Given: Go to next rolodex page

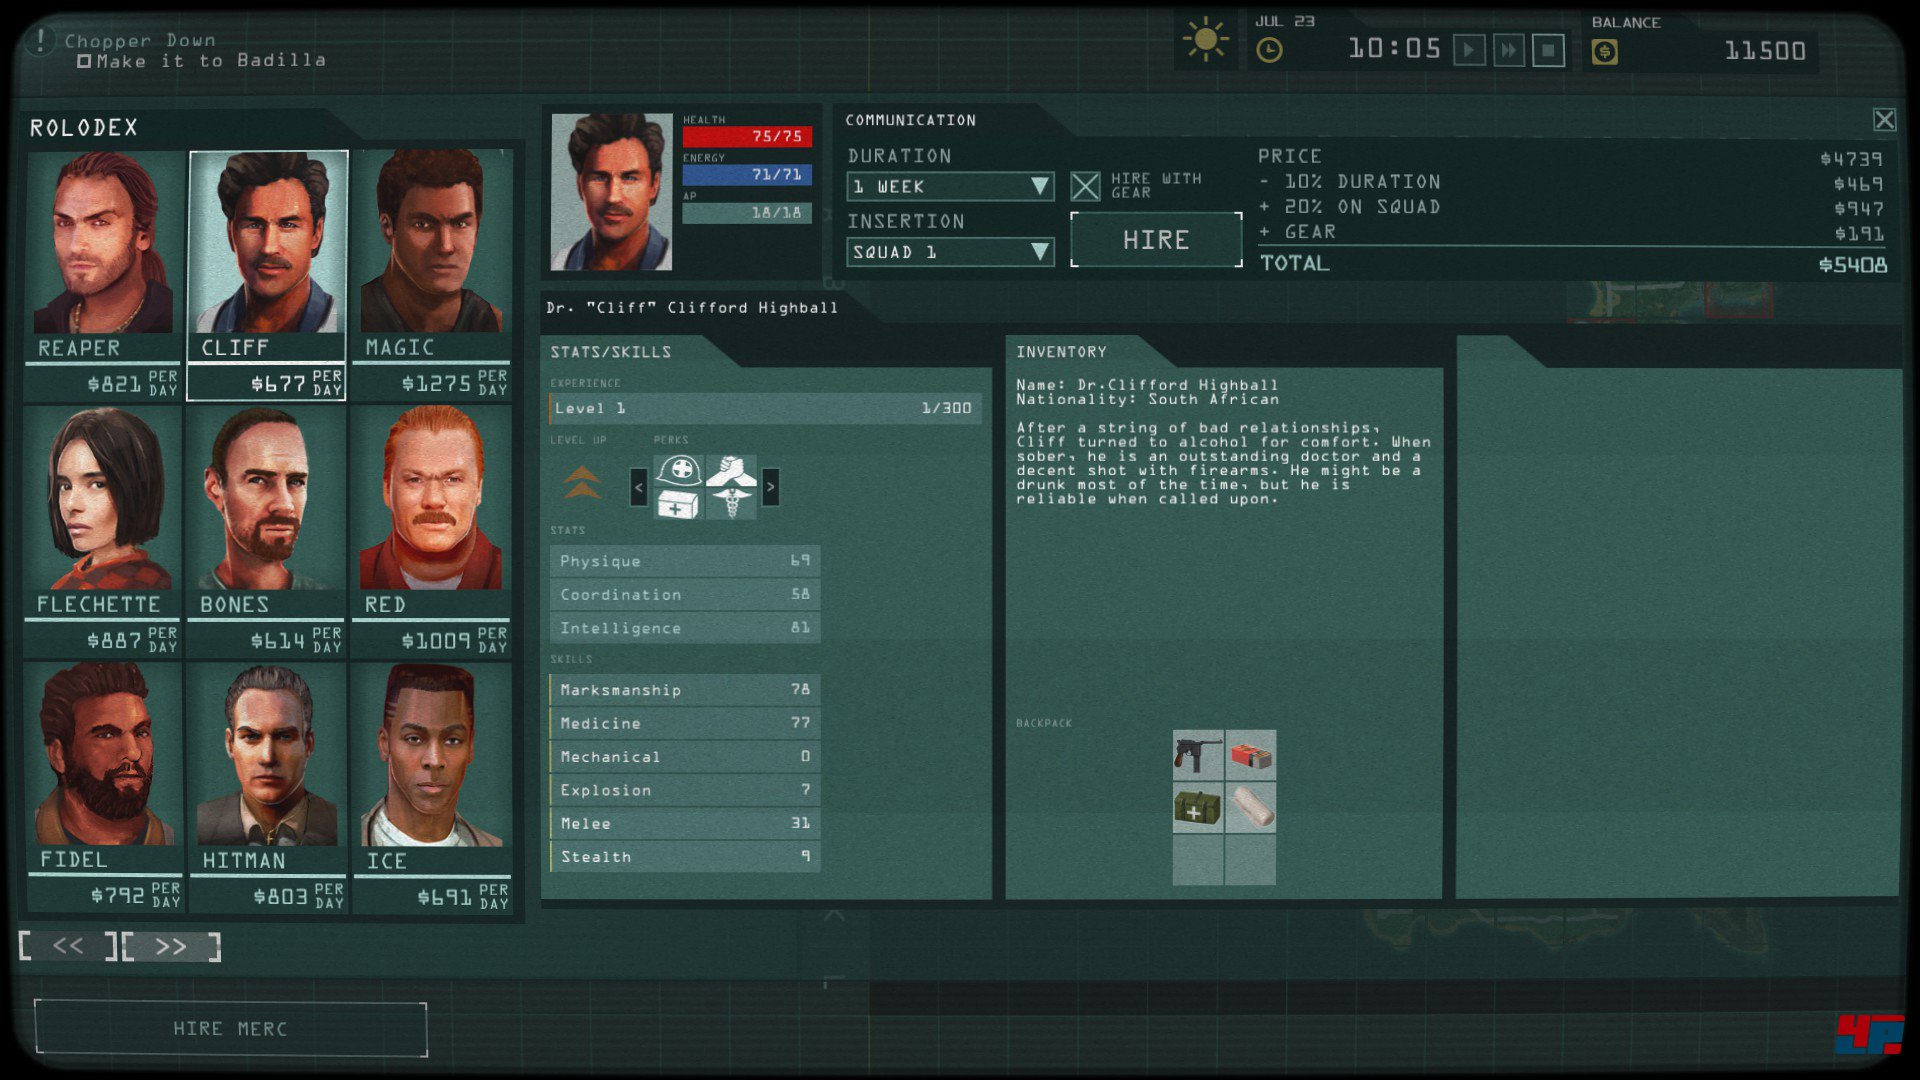Looking at the screenshot, I should click(x=171, y=946).
